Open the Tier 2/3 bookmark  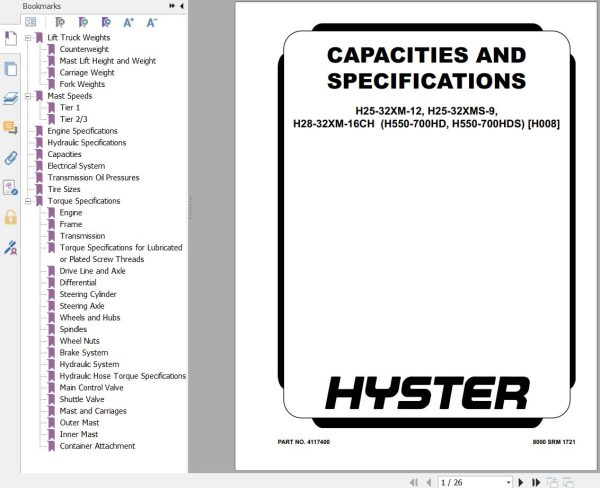(x=73, y=119)
